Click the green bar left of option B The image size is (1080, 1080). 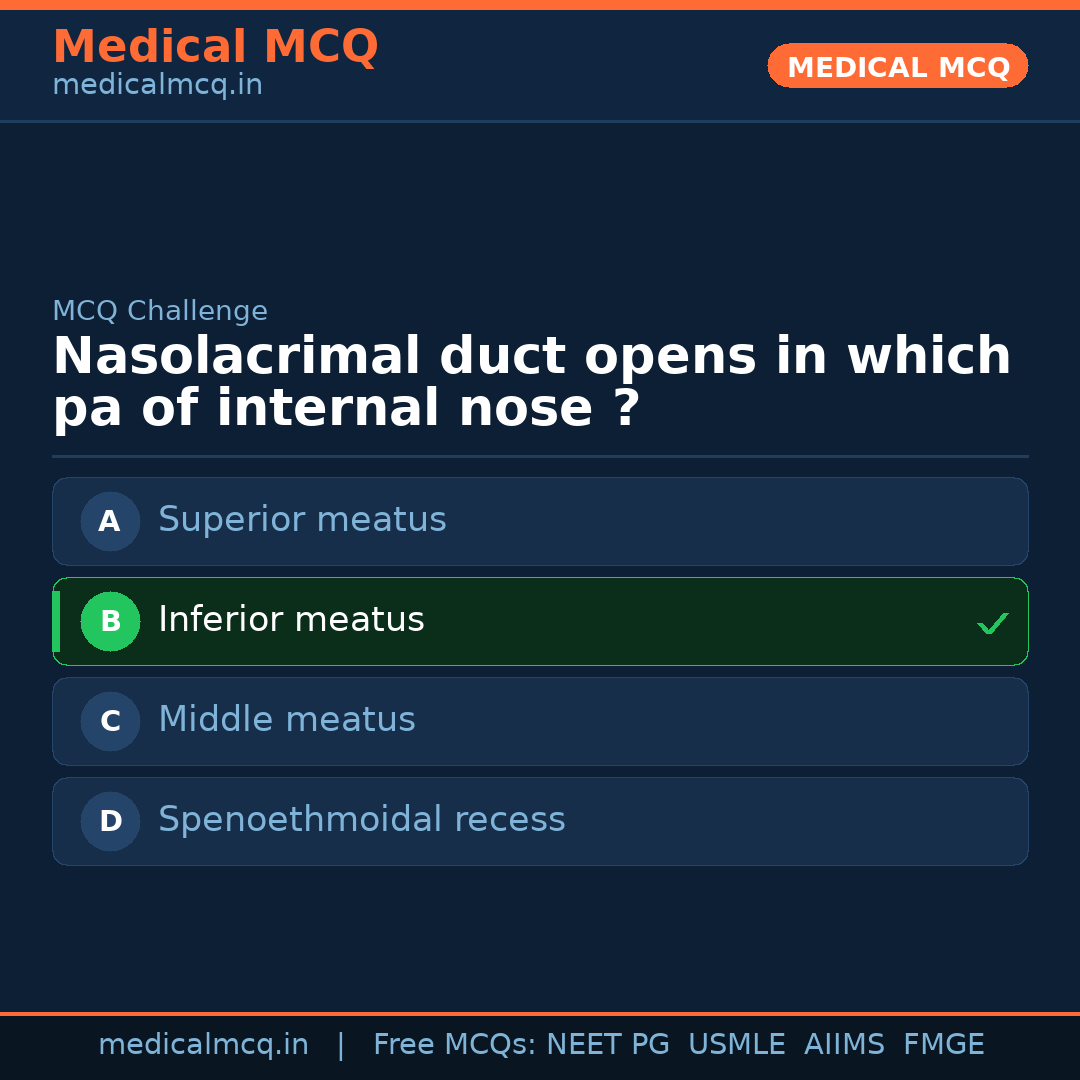[x=56, y=621]
